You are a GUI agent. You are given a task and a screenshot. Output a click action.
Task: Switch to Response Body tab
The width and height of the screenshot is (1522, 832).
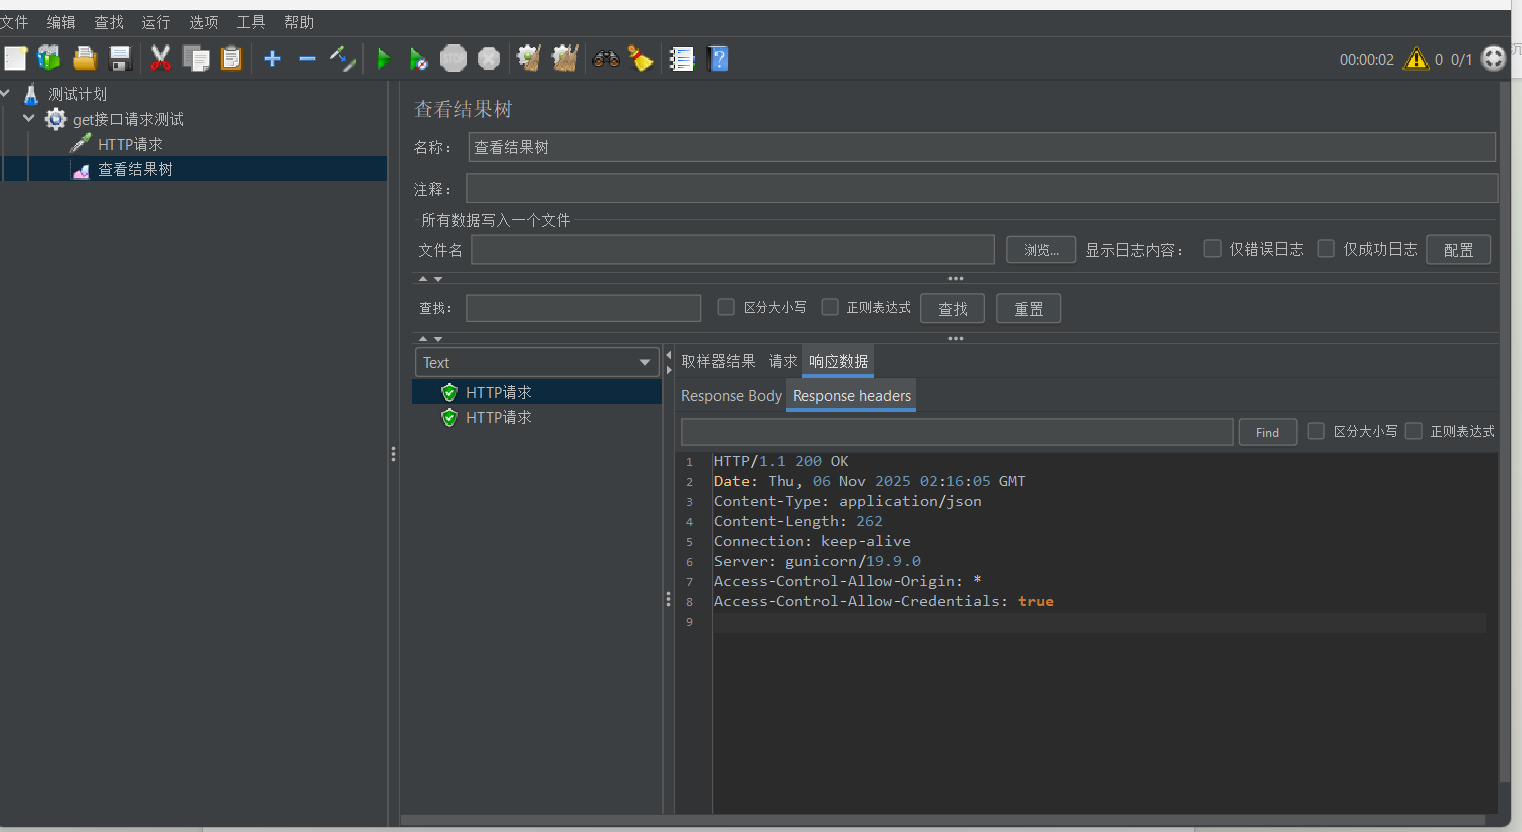coord(731,396)
